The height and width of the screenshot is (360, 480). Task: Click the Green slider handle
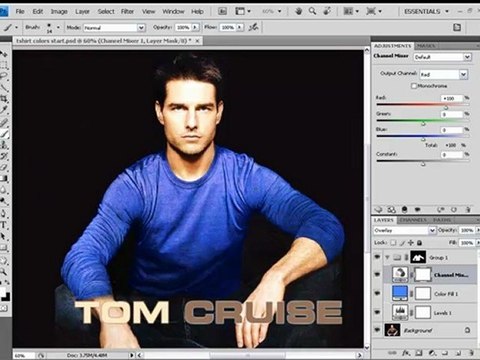click(423, 124)
